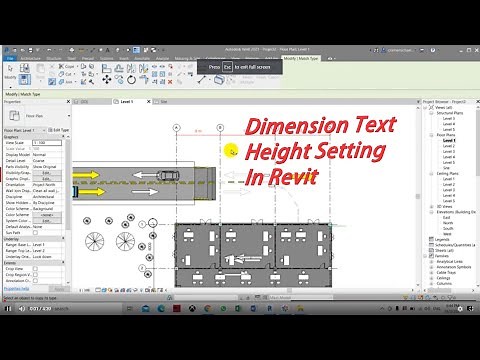Switch to Architecture ribbon tab
The width and height of the screenshot is (480, 360).
pyautogui.click(x=30, y=58)
